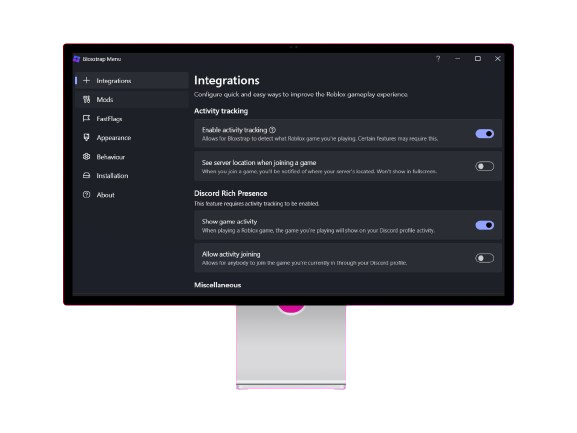The height and width of the screenshot is (433, 577).
Task: Click the Behaviour gear icon
Action: 86,156
